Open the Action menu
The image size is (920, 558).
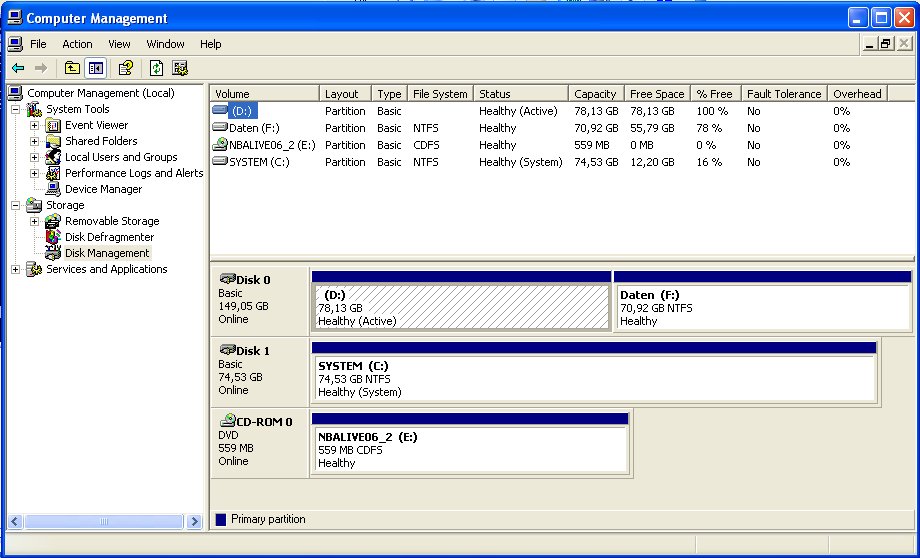77,44
